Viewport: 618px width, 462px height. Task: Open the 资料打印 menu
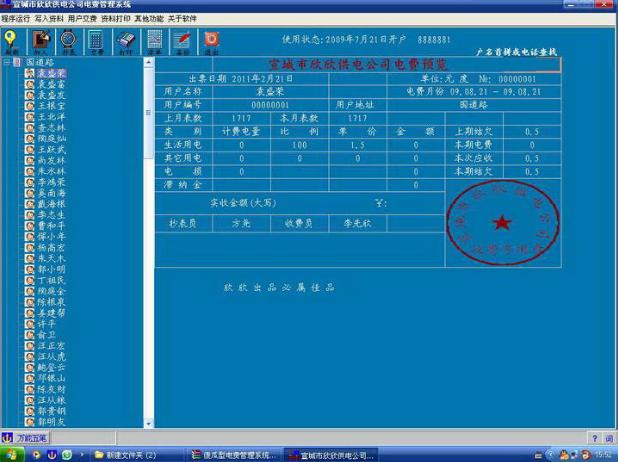tap(116, 18)
